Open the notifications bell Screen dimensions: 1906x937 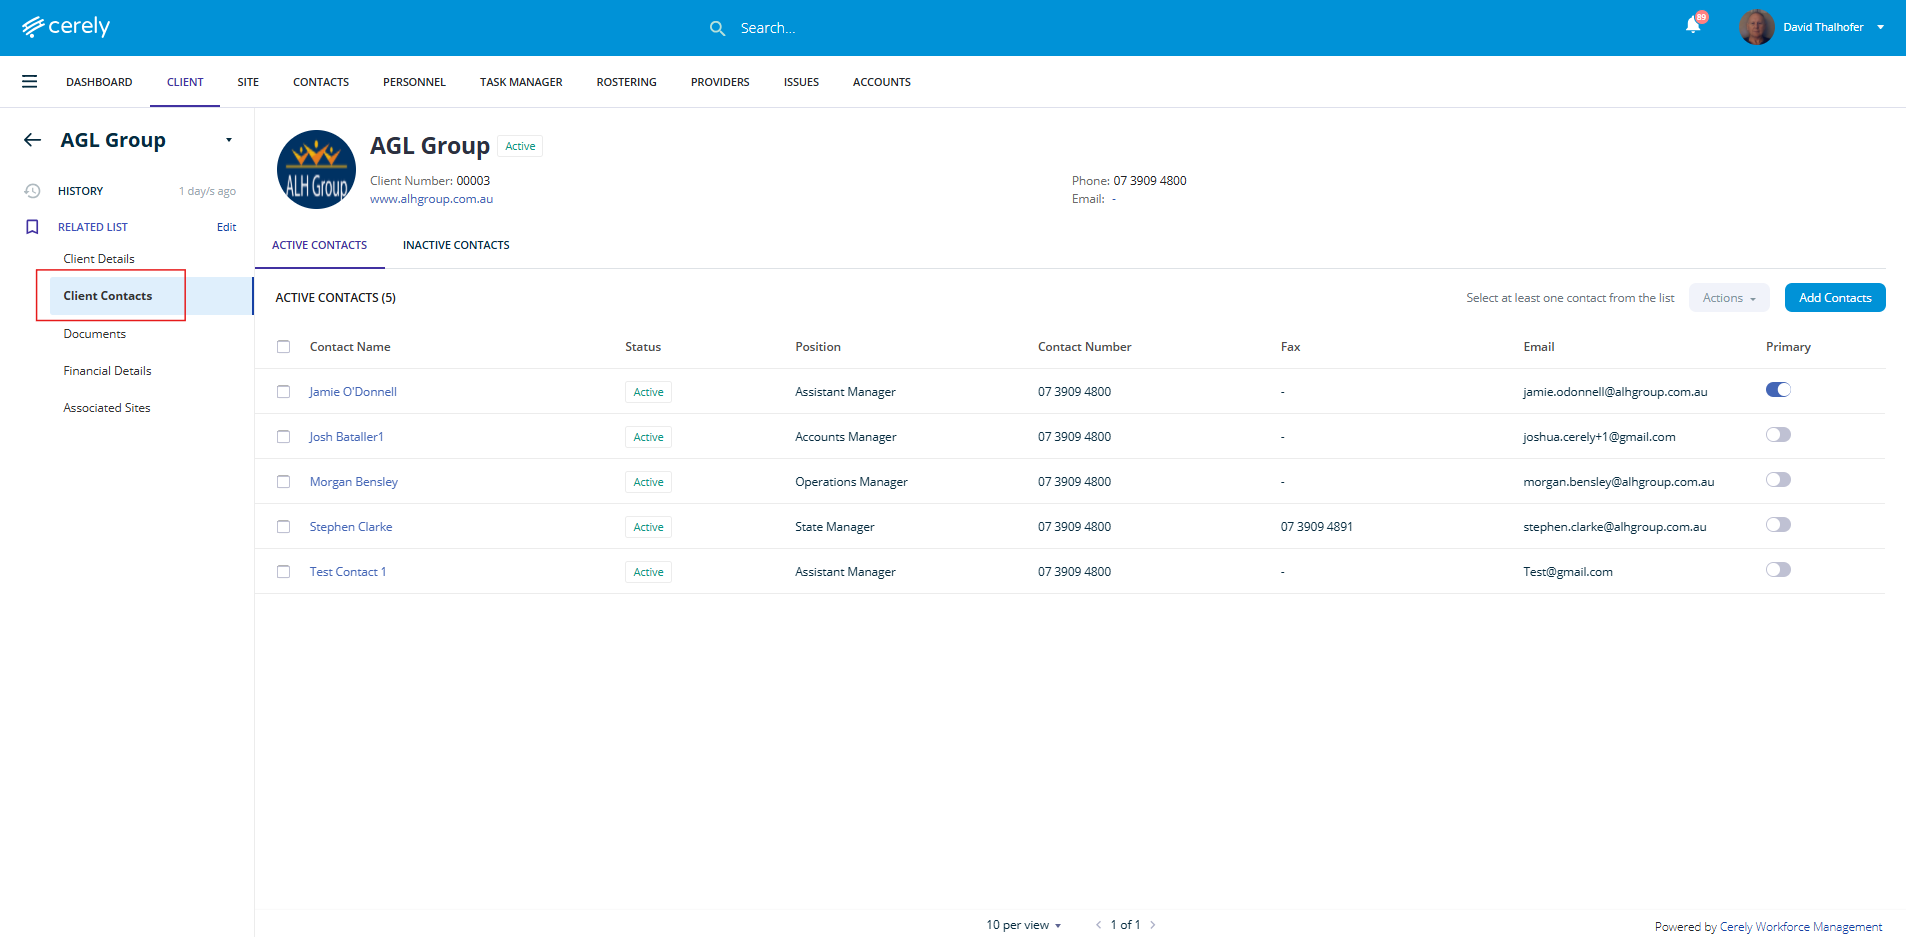pyautogui.click(x=1692, y=26)
